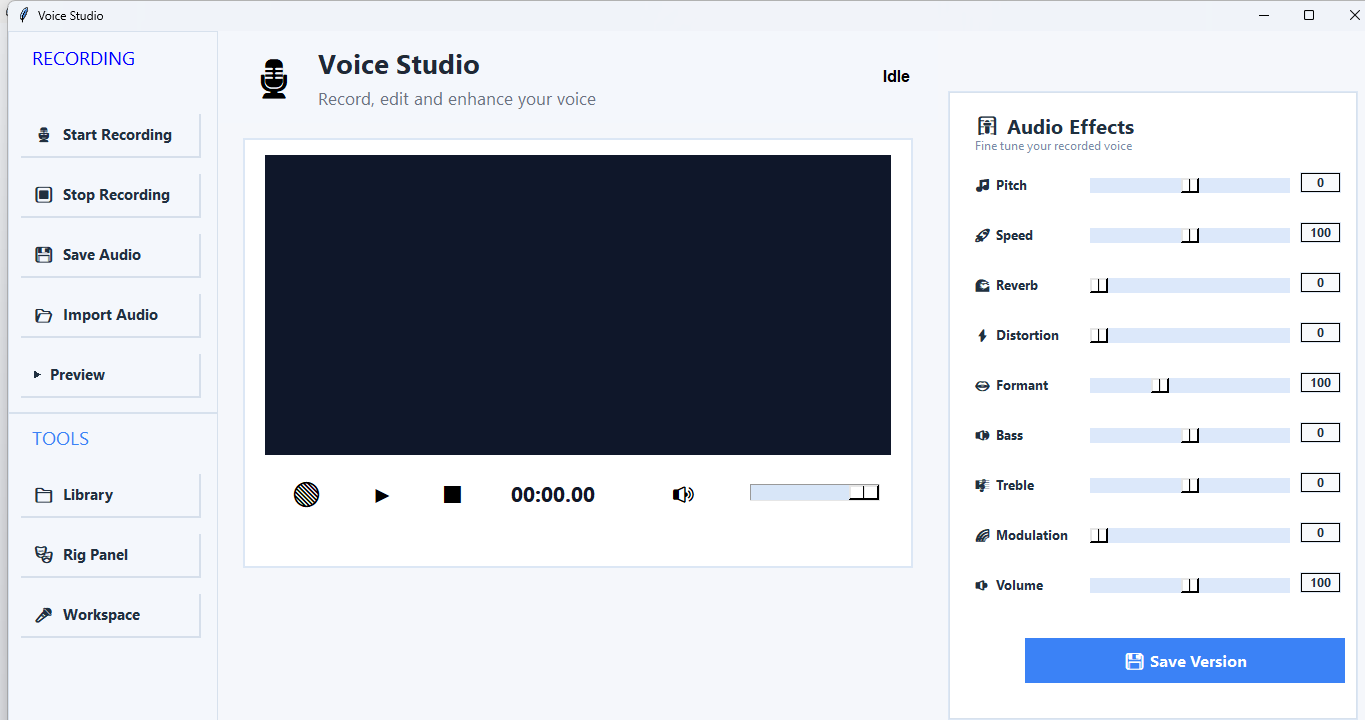The image size is (1365, 720).
Task: Save the recorded audio with Save Audio
Action: [x=110, y=255]
